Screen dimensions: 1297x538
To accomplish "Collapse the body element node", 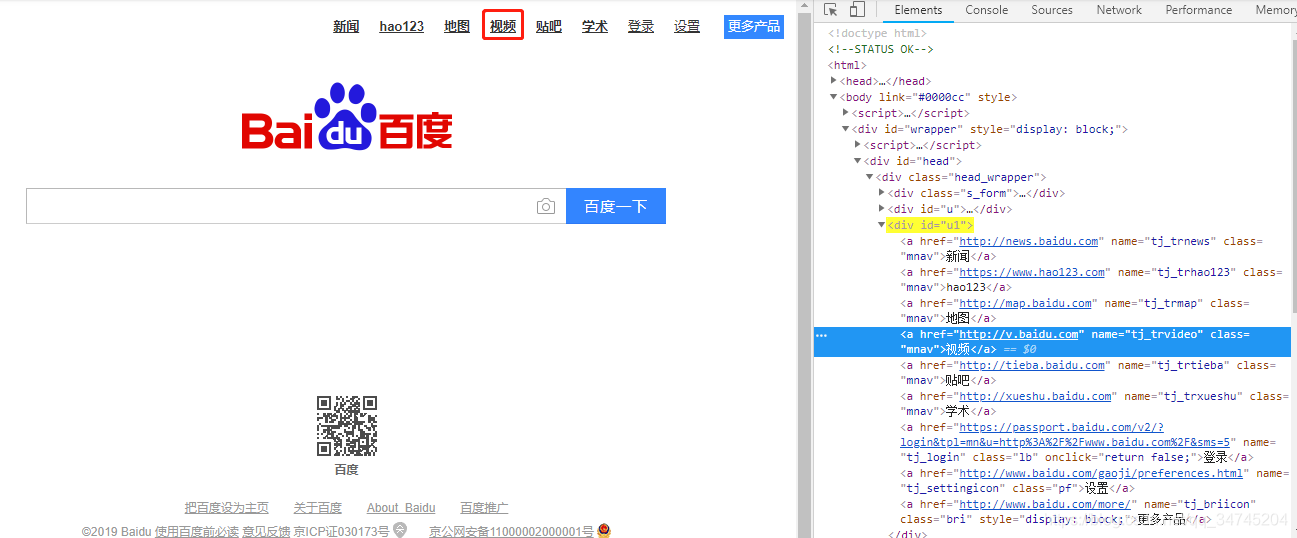I will tap(834, 97).
